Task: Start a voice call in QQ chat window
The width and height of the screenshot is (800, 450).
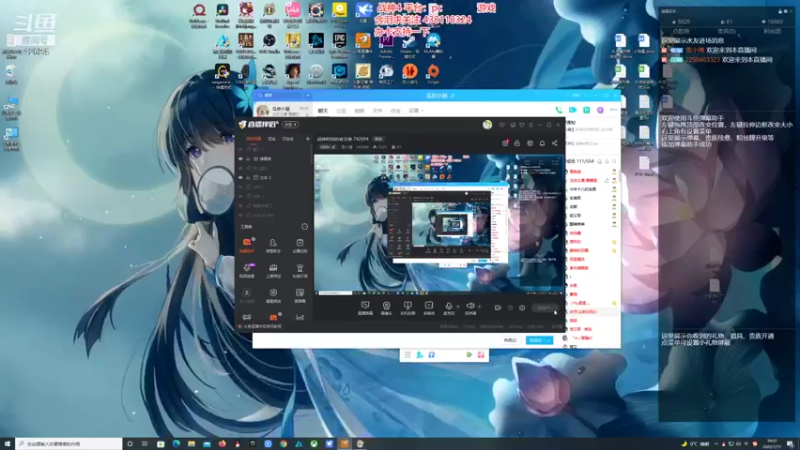Action: pyautogui.click(x=559, y=110)
